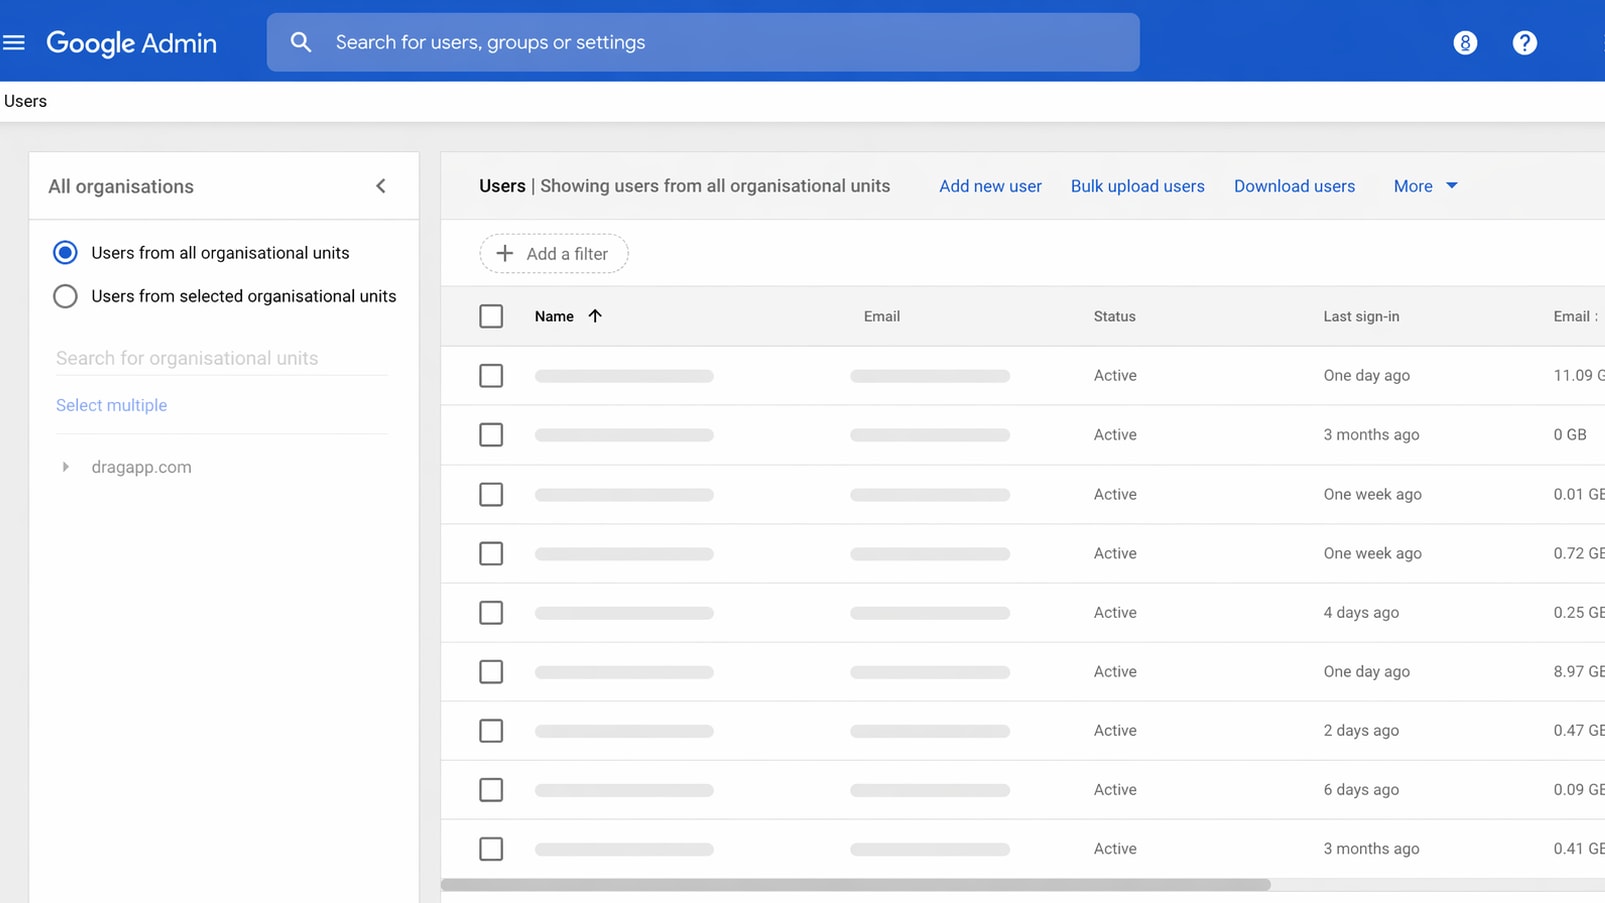
Task: Click the Active status of the 11.09 GB user
Action: click(1115, 376)
